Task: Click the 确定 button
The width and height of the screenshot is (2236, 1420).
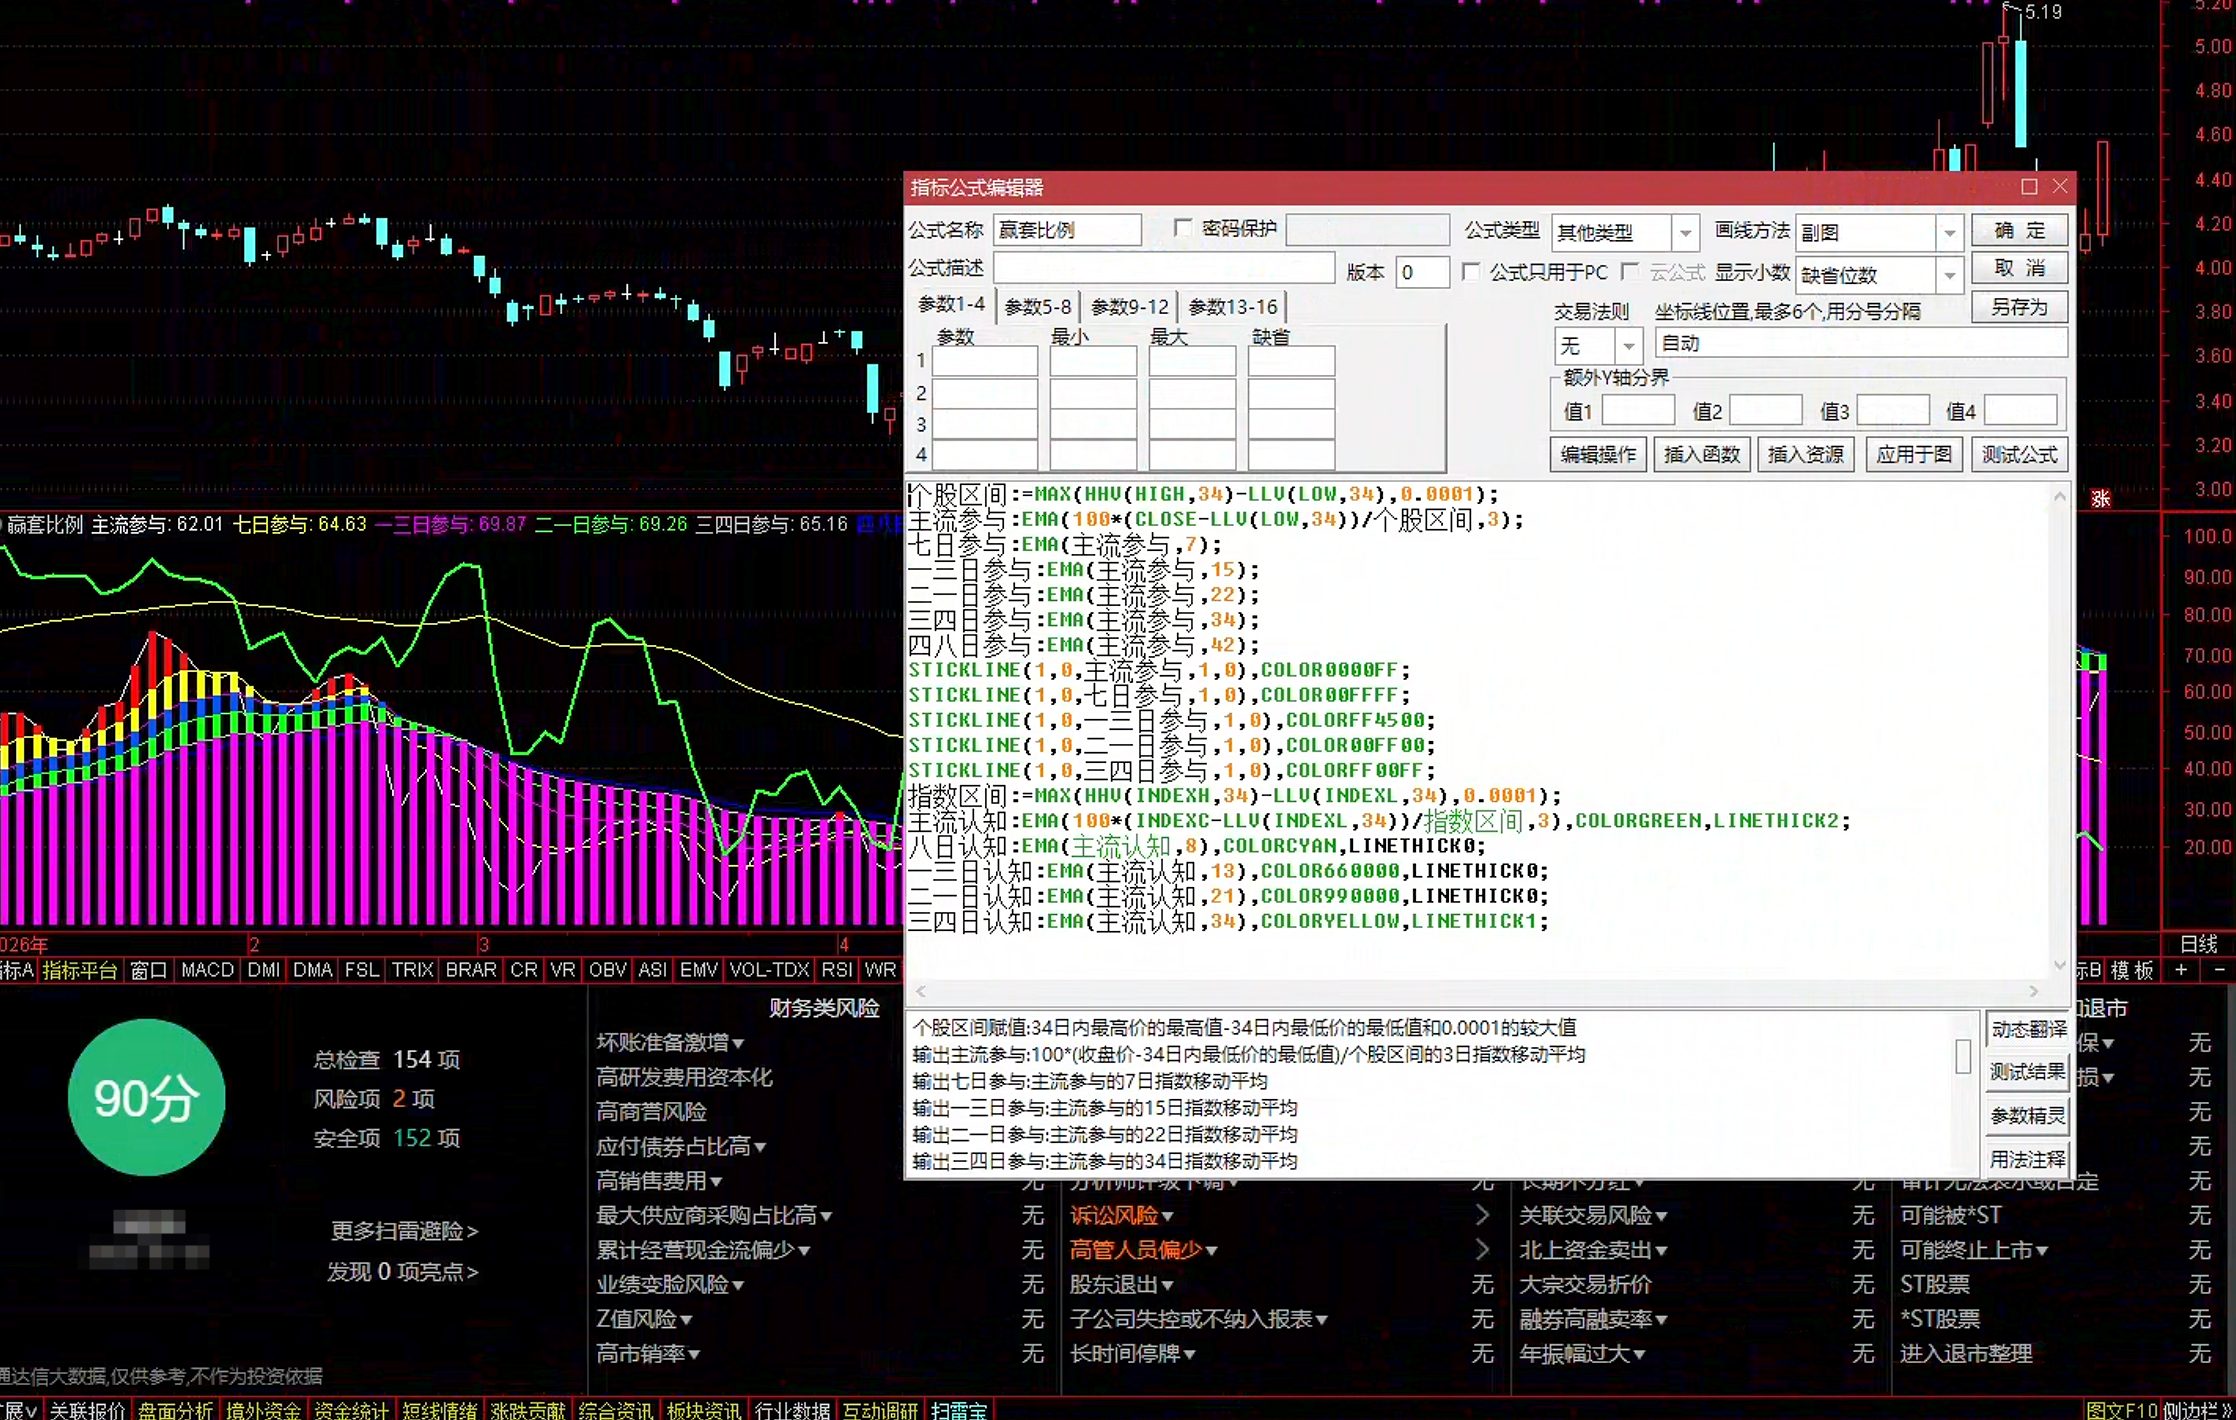Action: (2019, 231)
